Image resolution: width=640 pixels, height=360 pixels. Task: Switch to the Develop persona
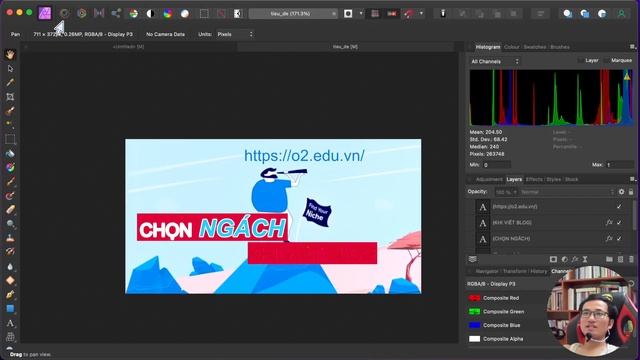point(82,13)
